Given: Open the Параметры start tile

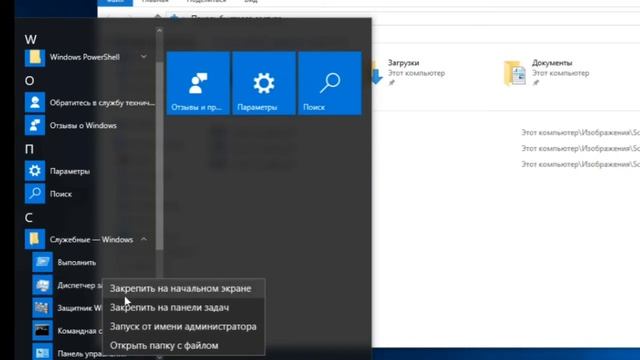Looking at the screenshot, I should [x=264, y=83].
